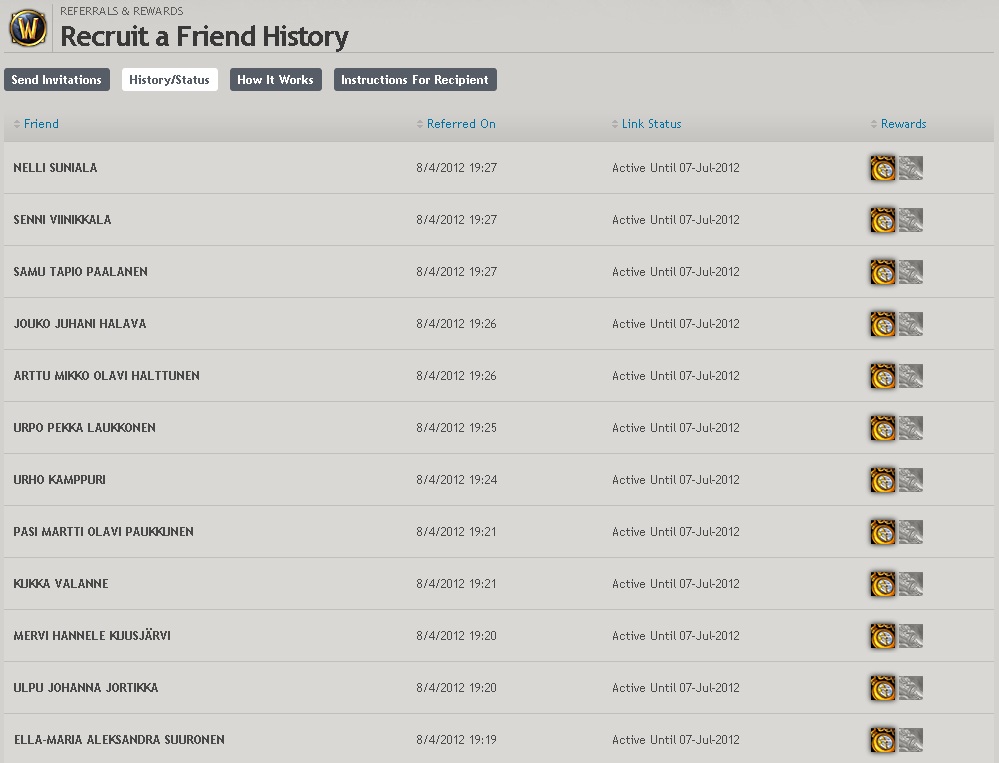
Task: Sort the table by Link Status column
Action: (651, 124)
